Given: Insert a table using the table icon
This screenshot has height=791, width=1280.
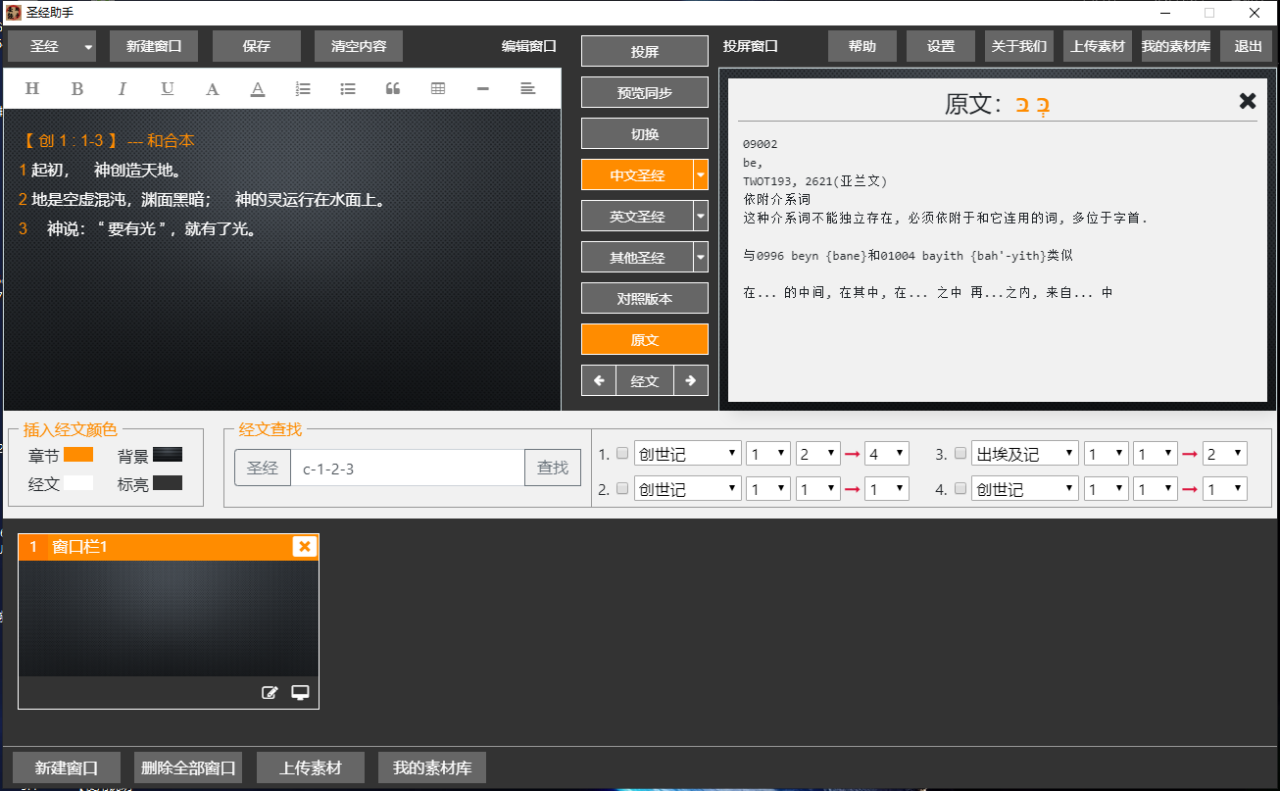Looking at the screenshot, I should (438, 89).
